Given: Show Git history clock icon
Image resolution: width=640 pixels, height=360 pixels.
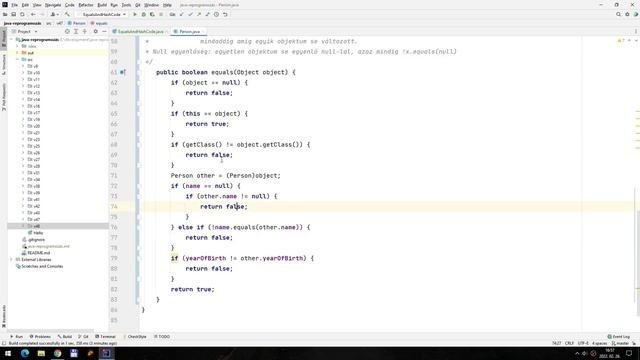Looking at the screenshot, I should (216, 14).
